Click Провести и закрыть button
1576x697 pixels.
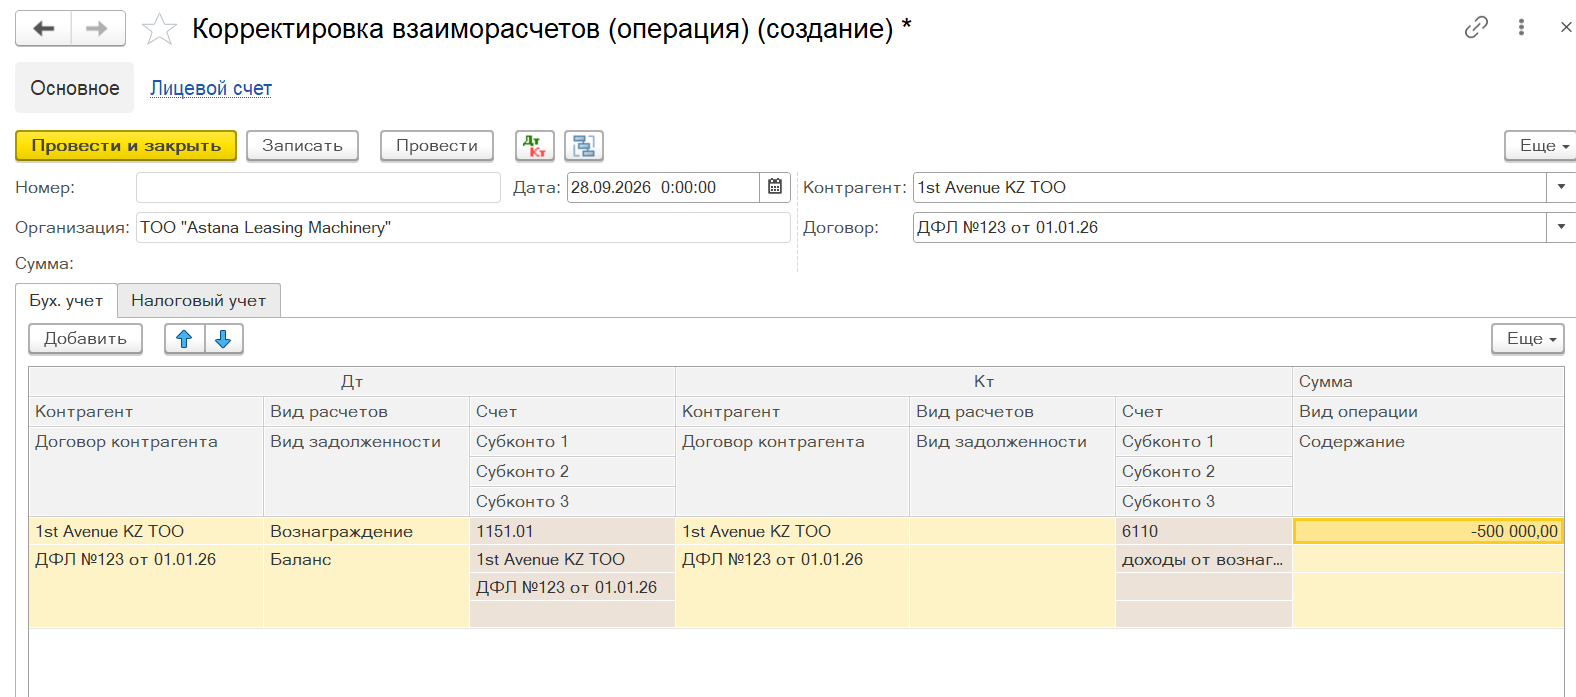[126, 146]
